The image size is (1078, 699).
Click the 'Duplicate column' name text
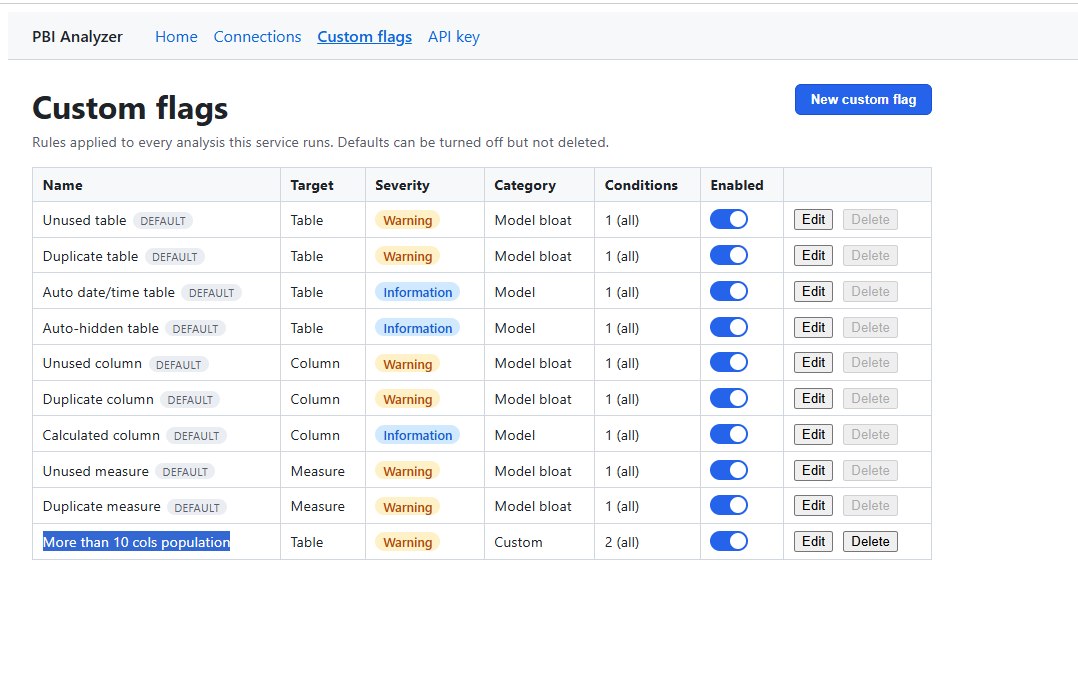pos(98,399)
